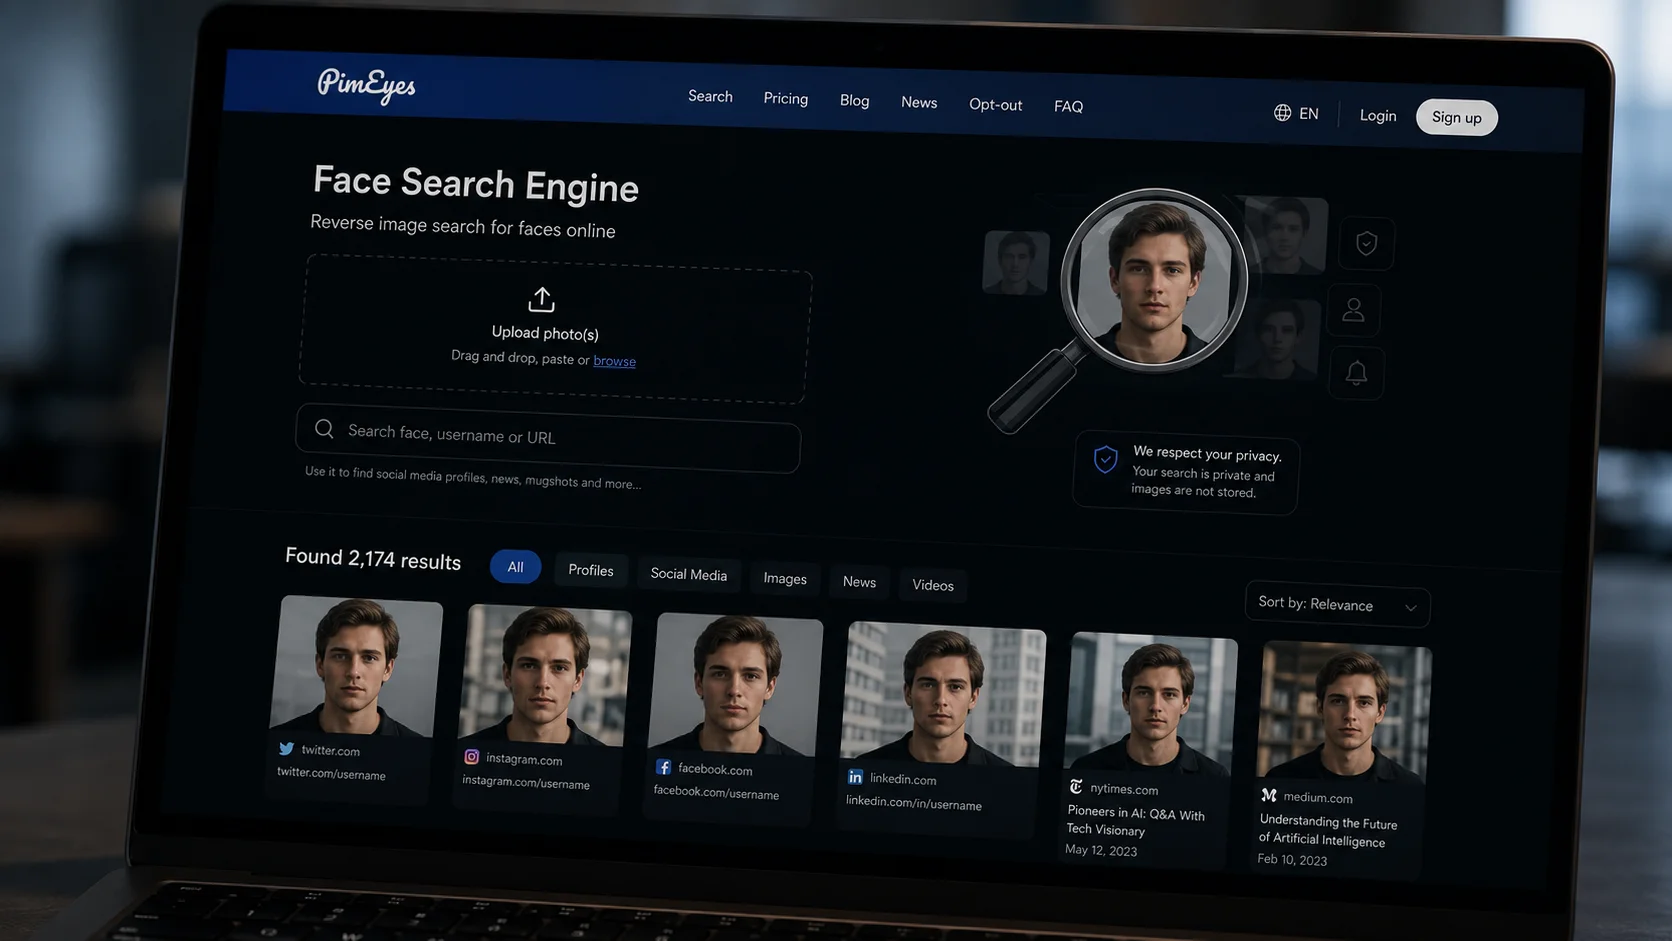Click the 'Feb 10, 2023' date
The image size is (1672, 941).
coord(1292,859)
